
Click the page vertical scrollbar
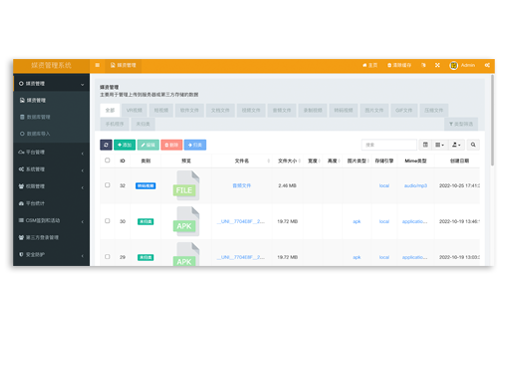click(492, 120)
